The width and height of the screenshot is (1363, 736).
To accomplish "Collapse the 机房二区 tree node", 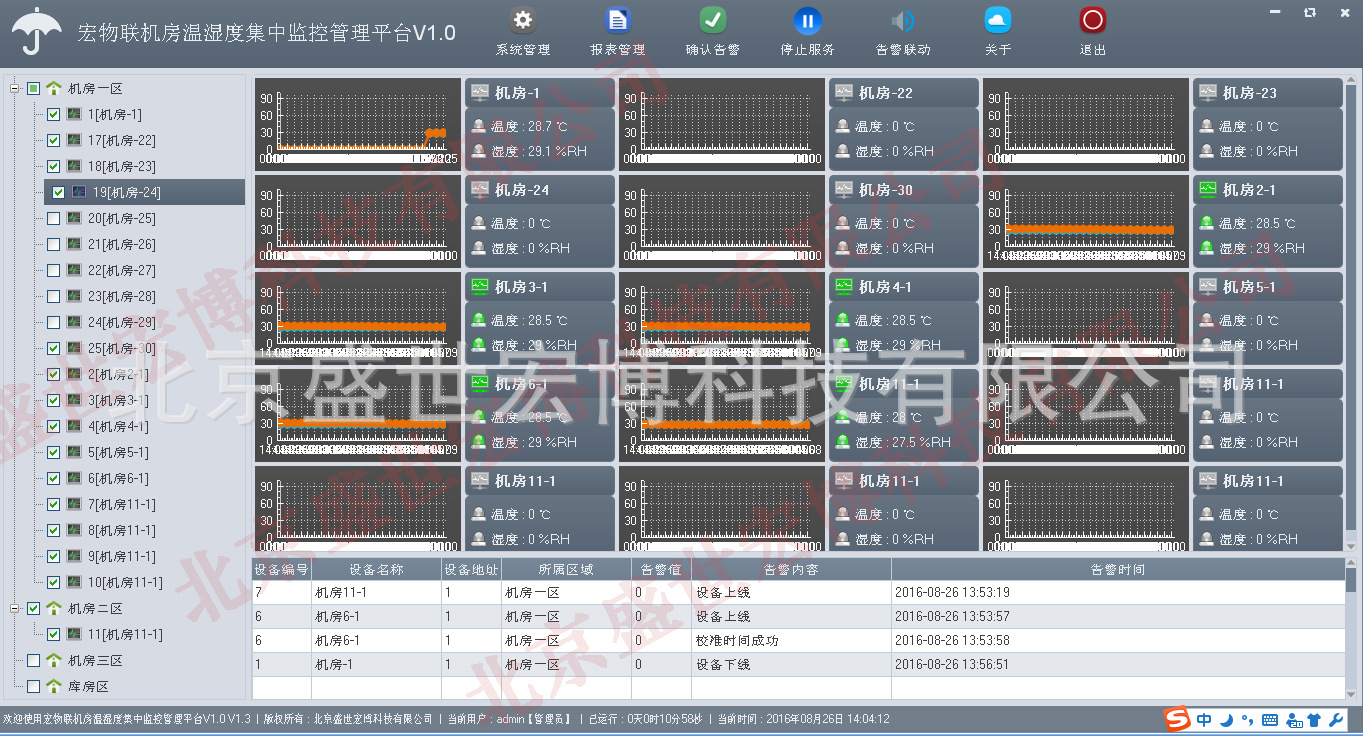I will click(15, 608).
